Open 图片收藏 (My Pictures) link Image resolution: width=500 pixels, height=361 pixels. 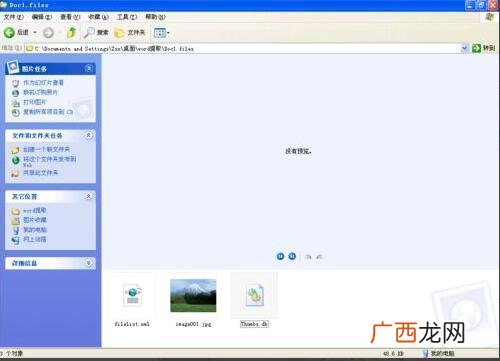point(35,220)
